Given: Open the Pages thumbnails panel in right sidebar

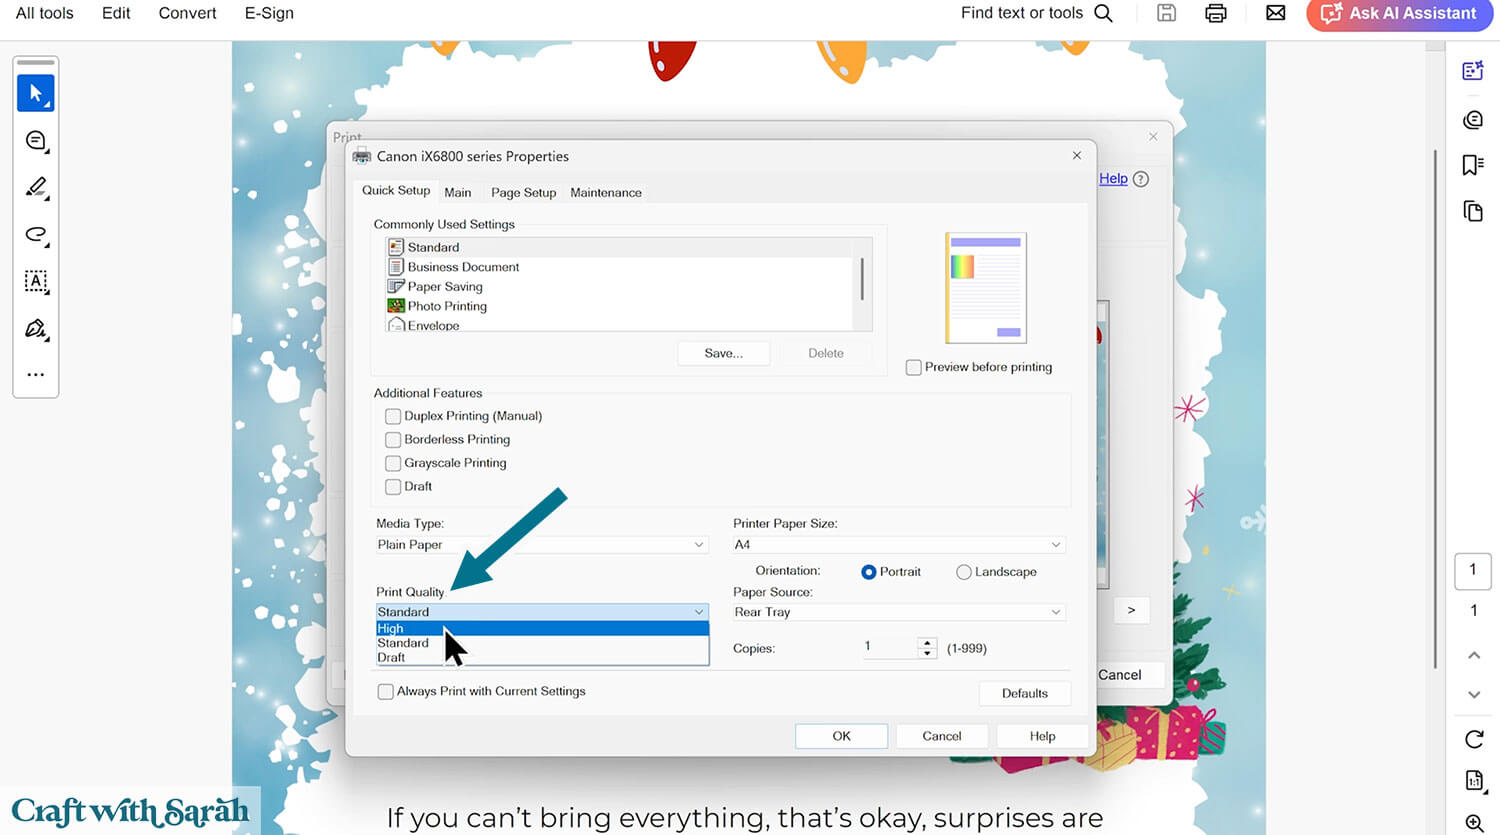Looking at the screenshot, I should point(1473,211).
